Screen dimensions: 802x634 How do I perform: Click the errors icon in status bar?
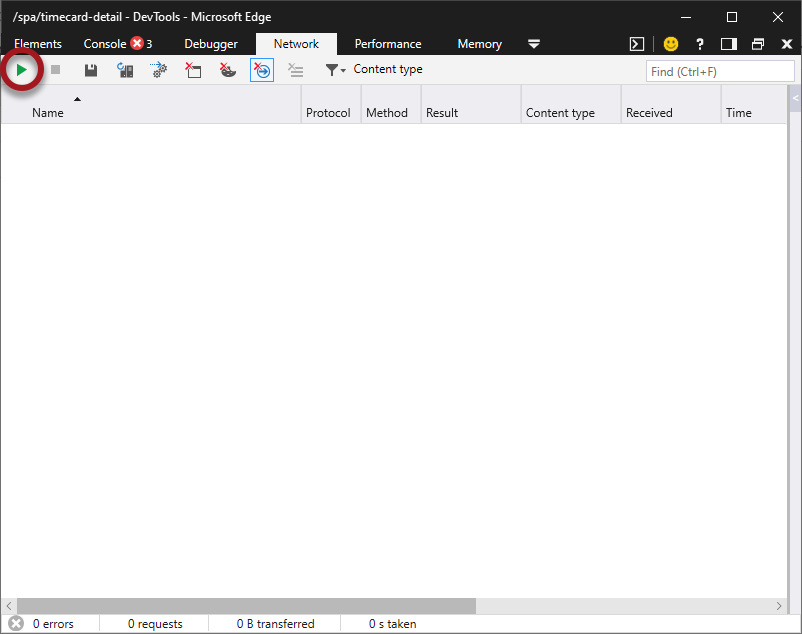16,624
